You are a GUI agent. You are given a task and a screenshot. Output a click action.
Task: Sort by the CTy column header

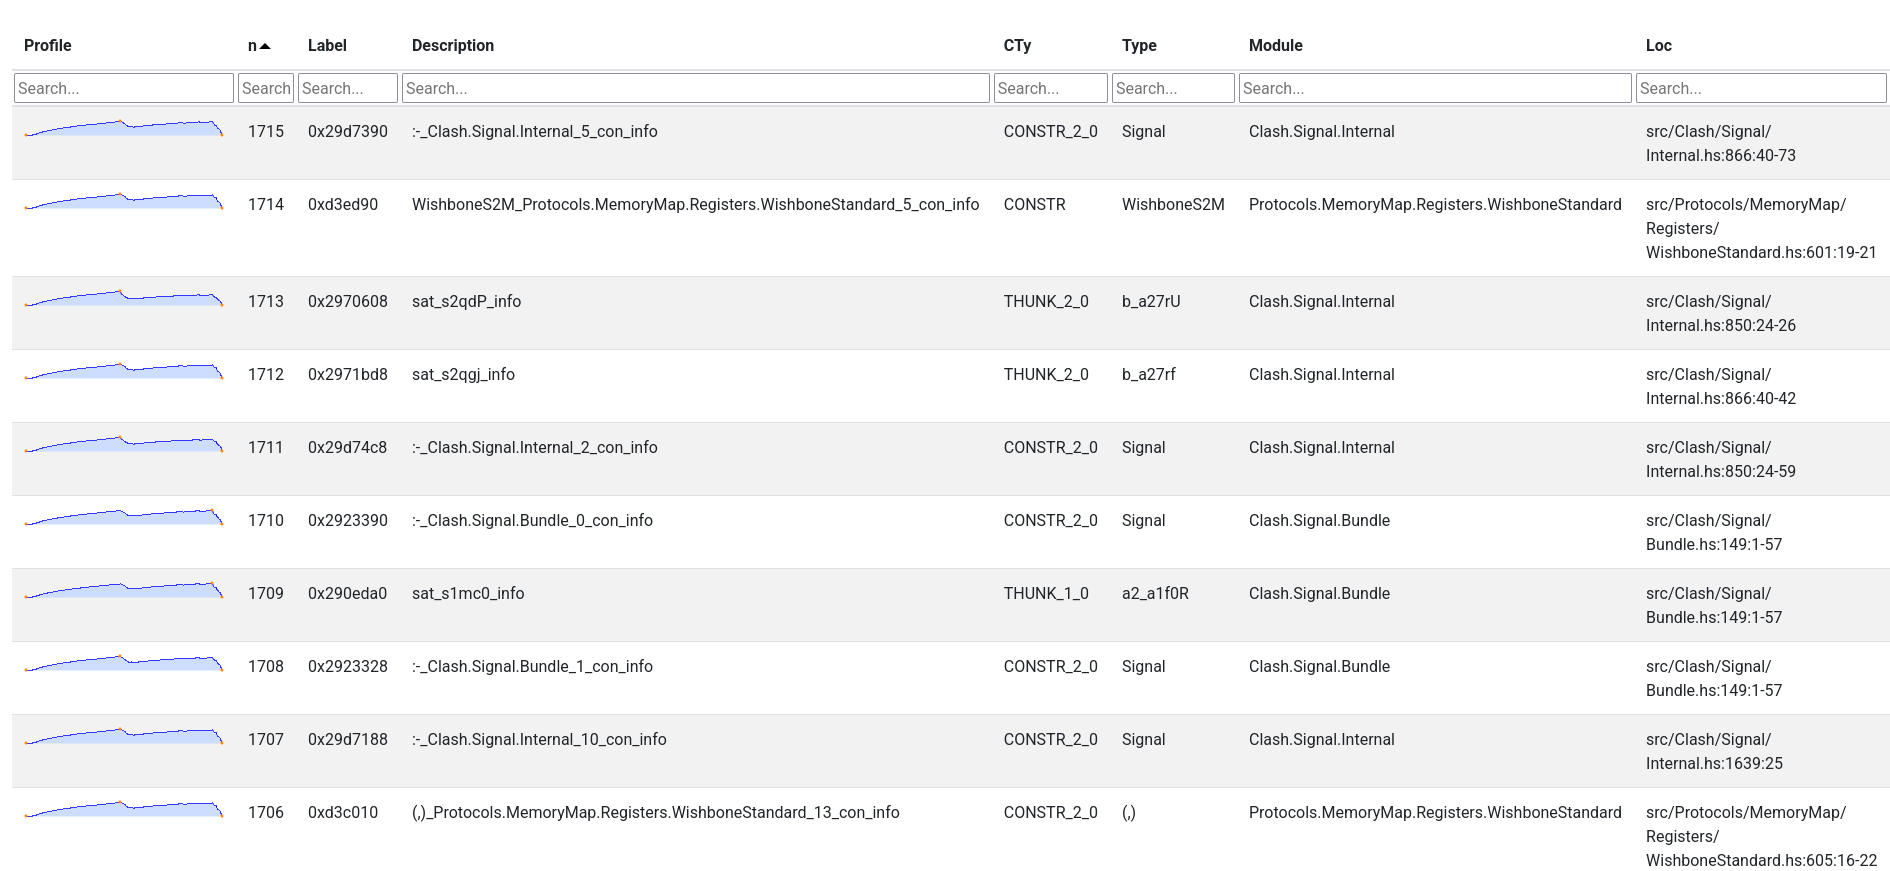click(1017, 46)
